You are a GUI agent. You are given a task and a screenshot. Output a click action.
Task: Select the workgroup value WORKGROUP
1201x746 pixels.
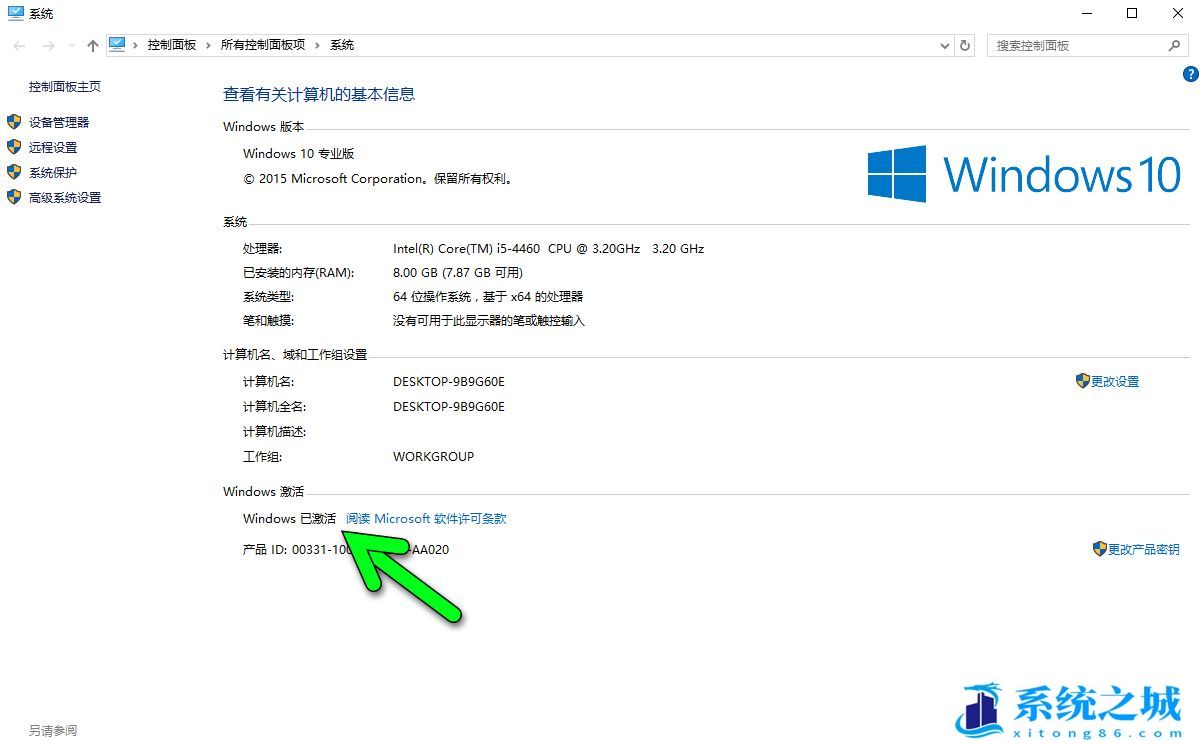433,457
